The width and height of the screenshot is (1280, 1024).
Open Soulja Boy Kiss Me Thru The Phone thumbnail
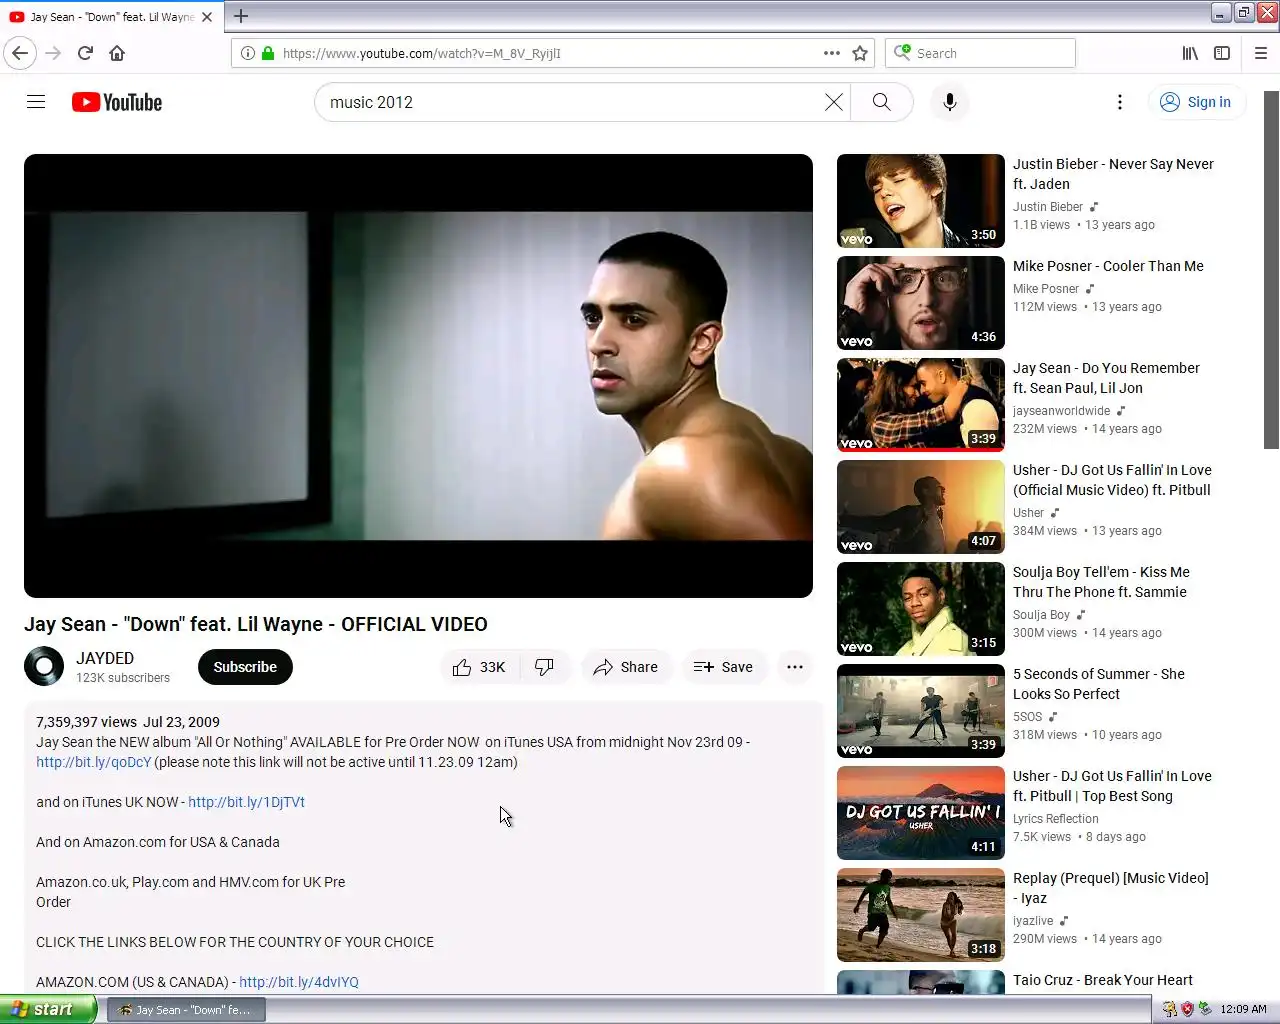(x=921, y=609)
